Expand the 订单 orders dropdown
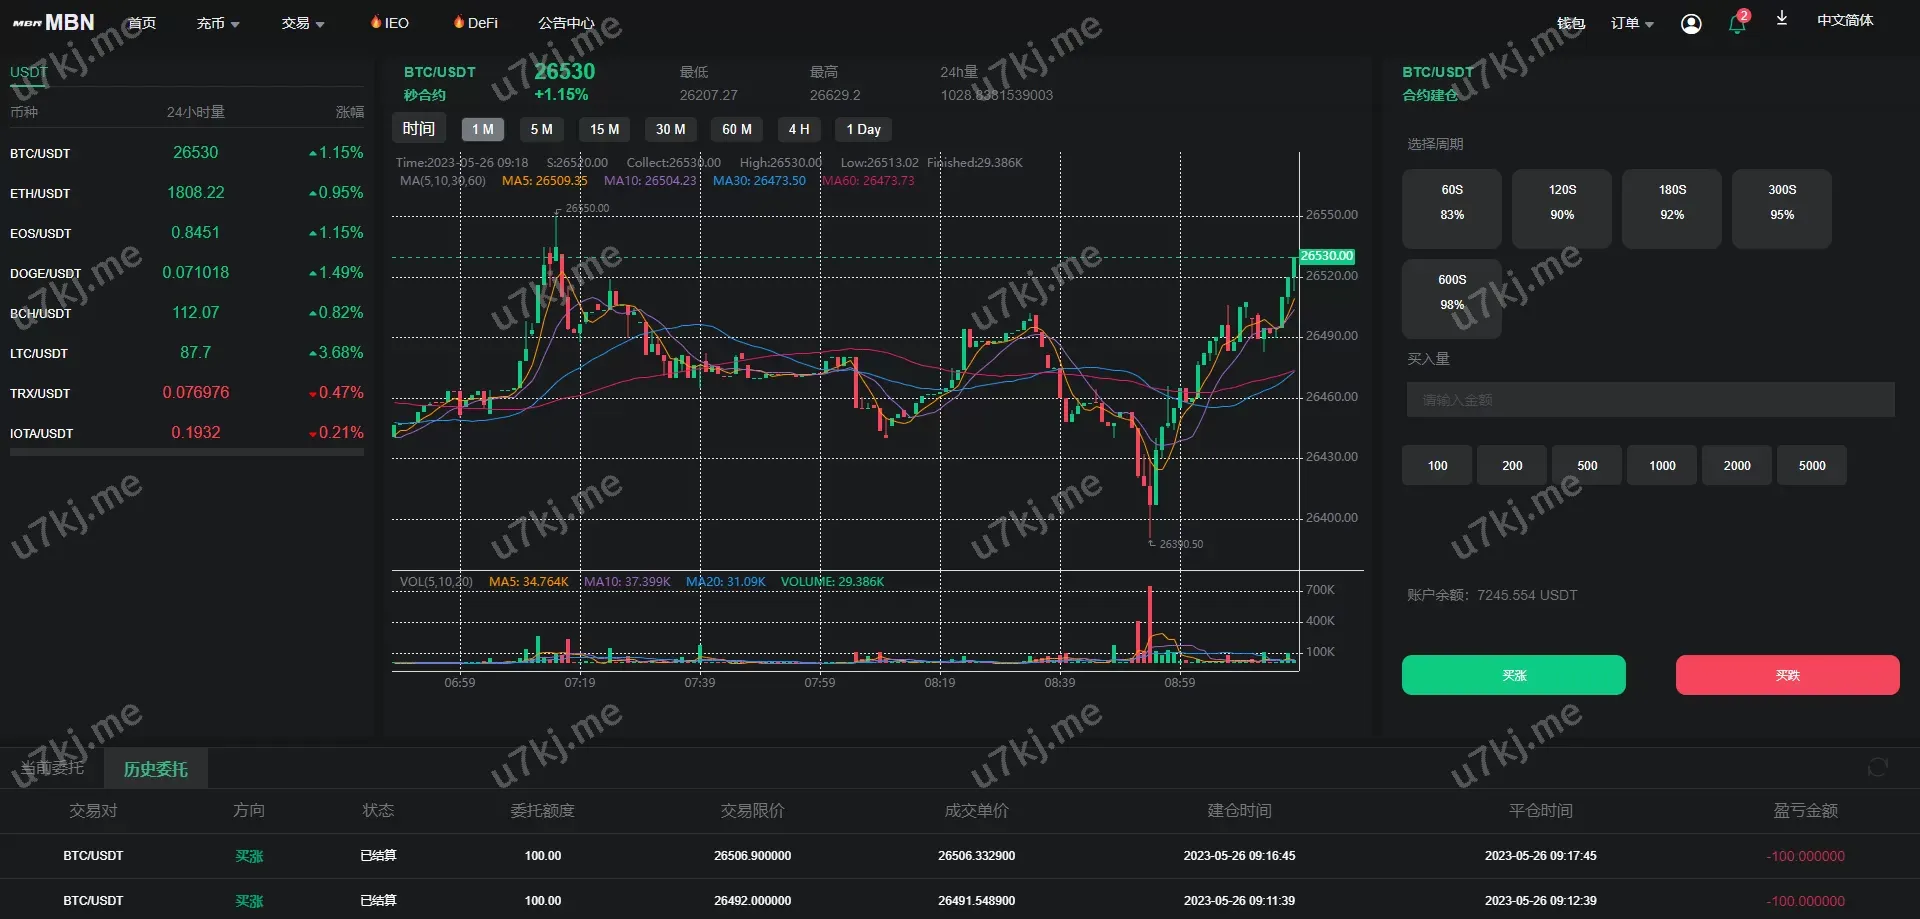The height and width of the screenshot is (919, 1920). pyautogui.click(x=1632, y=23)
